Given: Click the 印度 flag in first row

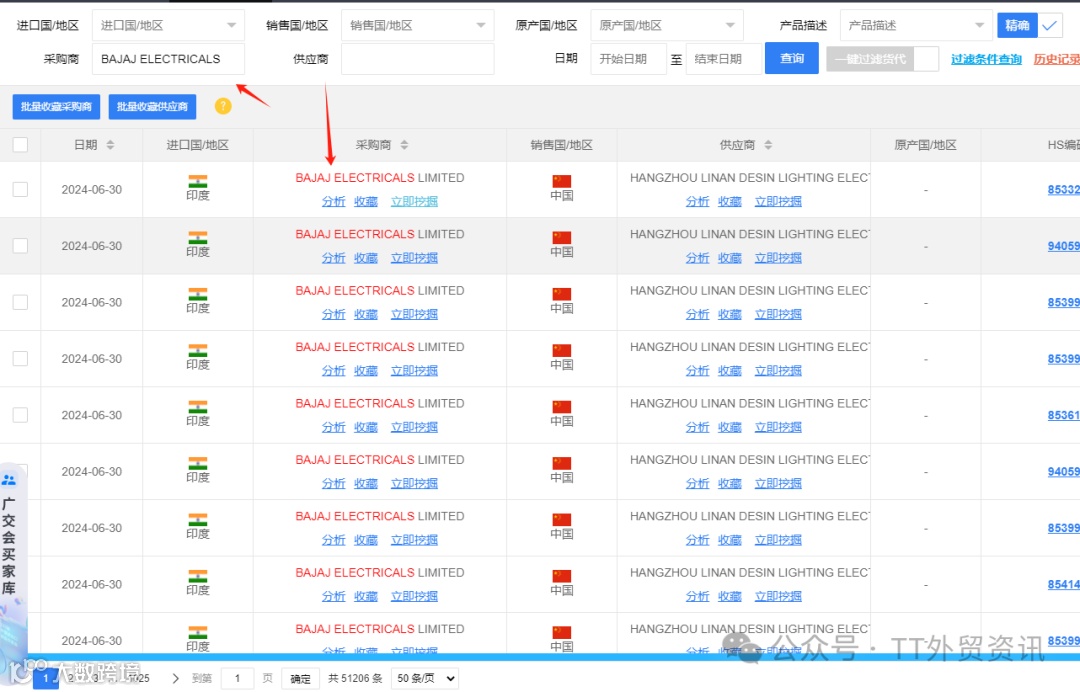Looking at the screenshot, I should click(198, 182).
